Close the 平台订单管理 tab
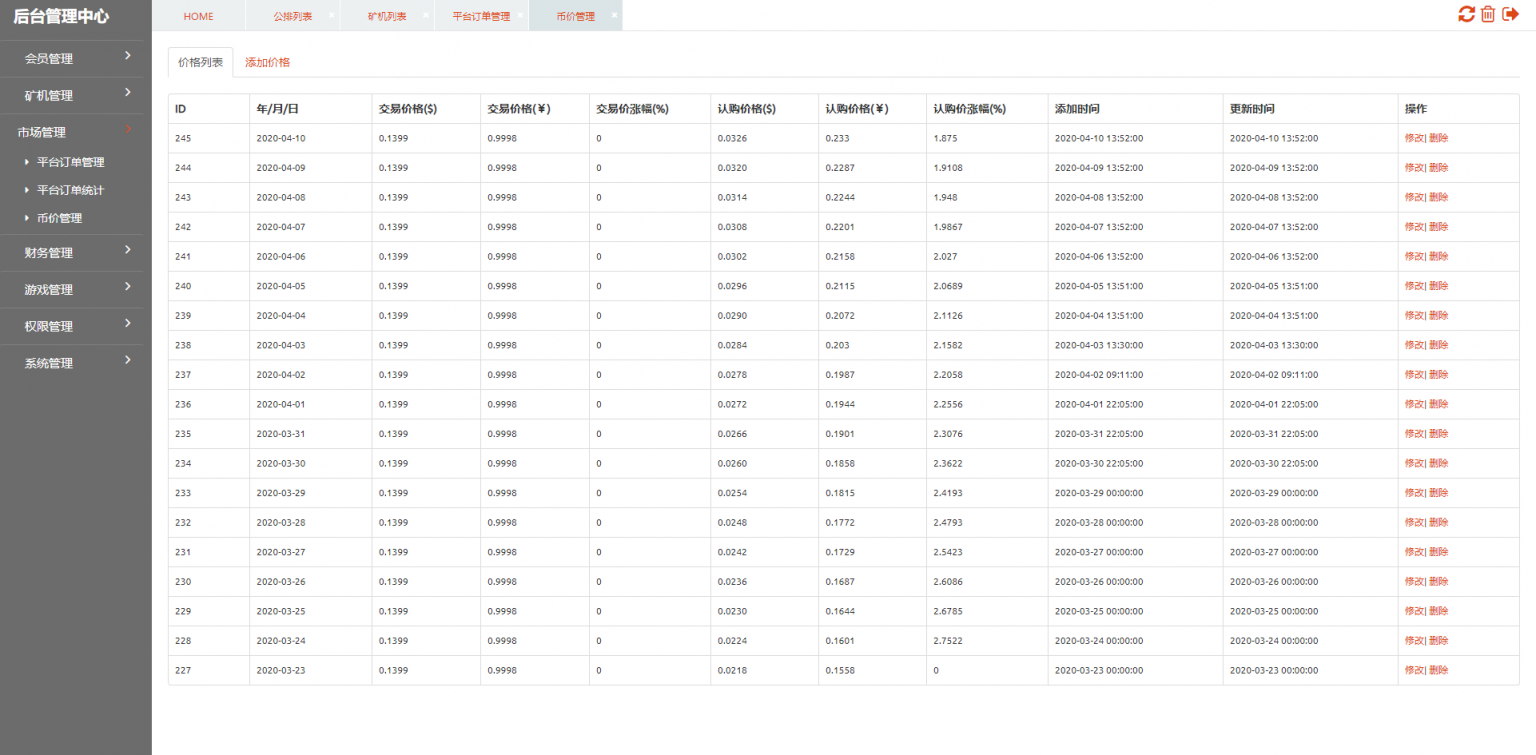 [520, 15]
